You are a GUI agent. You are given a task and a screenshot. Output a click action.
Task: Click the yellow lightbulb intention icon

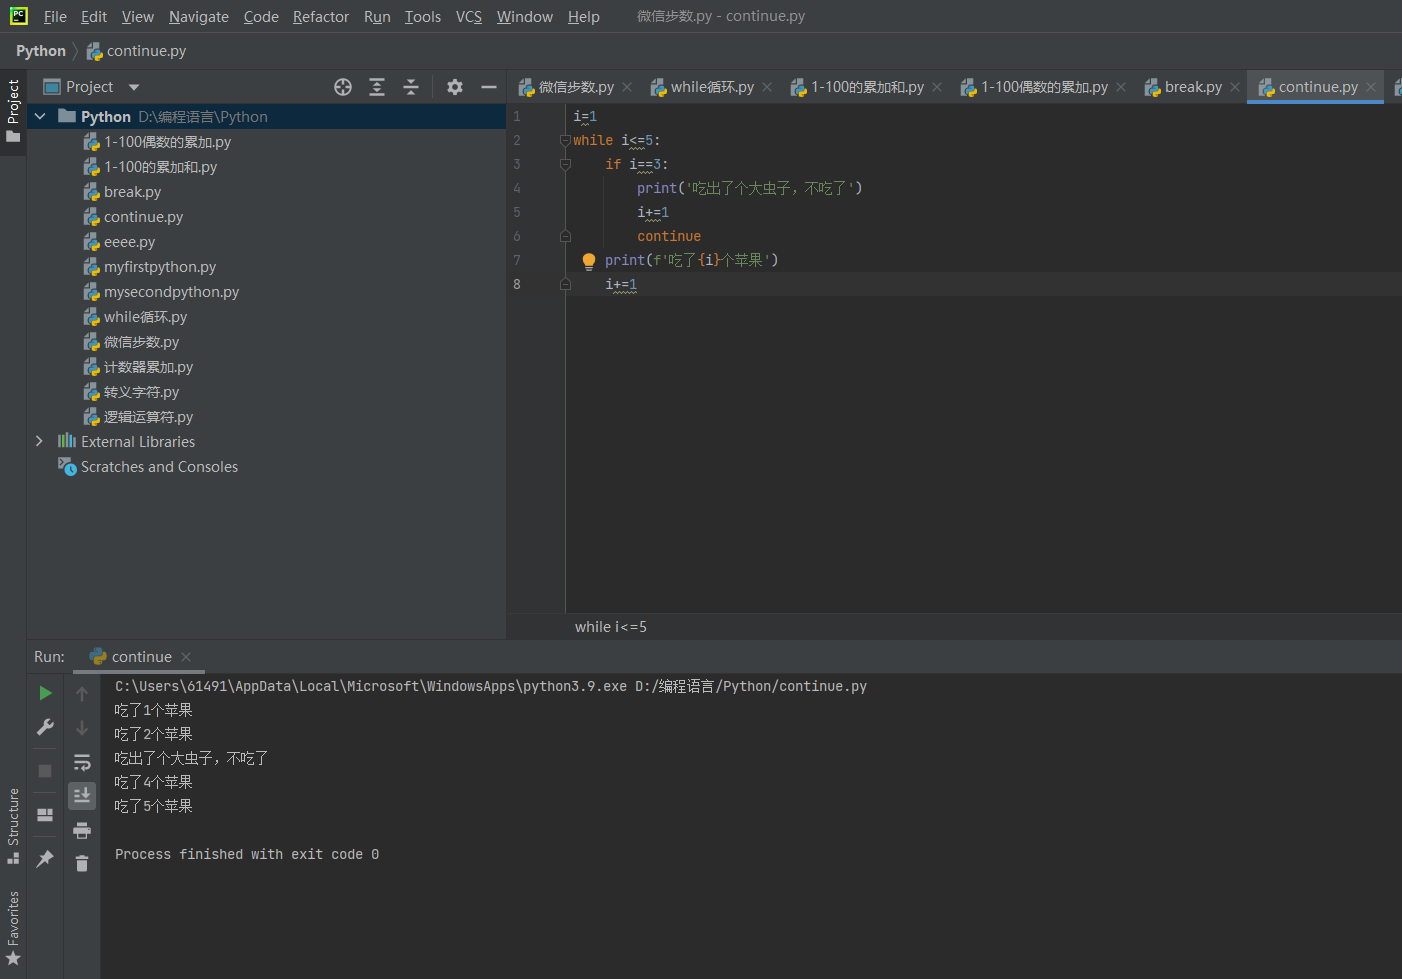click(x=589, y=261)
